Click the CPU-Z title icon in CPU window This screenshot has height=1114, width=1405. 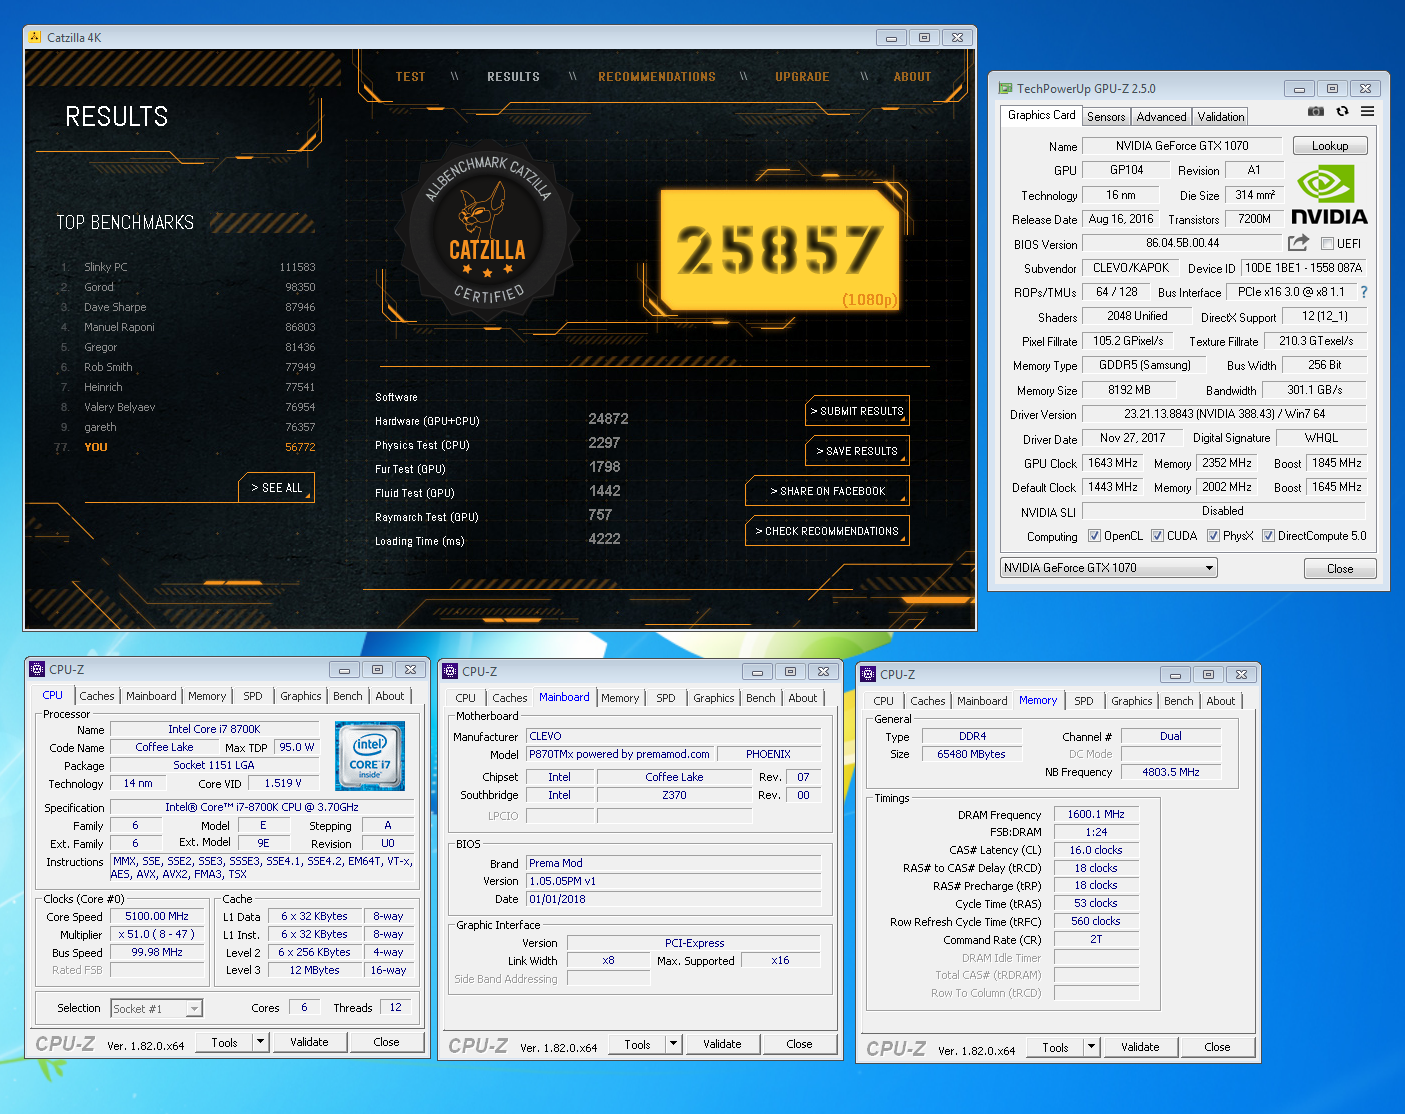tap(37, 669)
